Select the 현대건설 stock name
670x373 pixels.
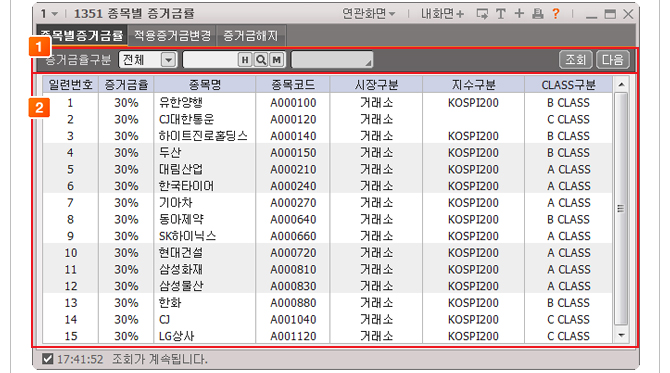[181, 253]
